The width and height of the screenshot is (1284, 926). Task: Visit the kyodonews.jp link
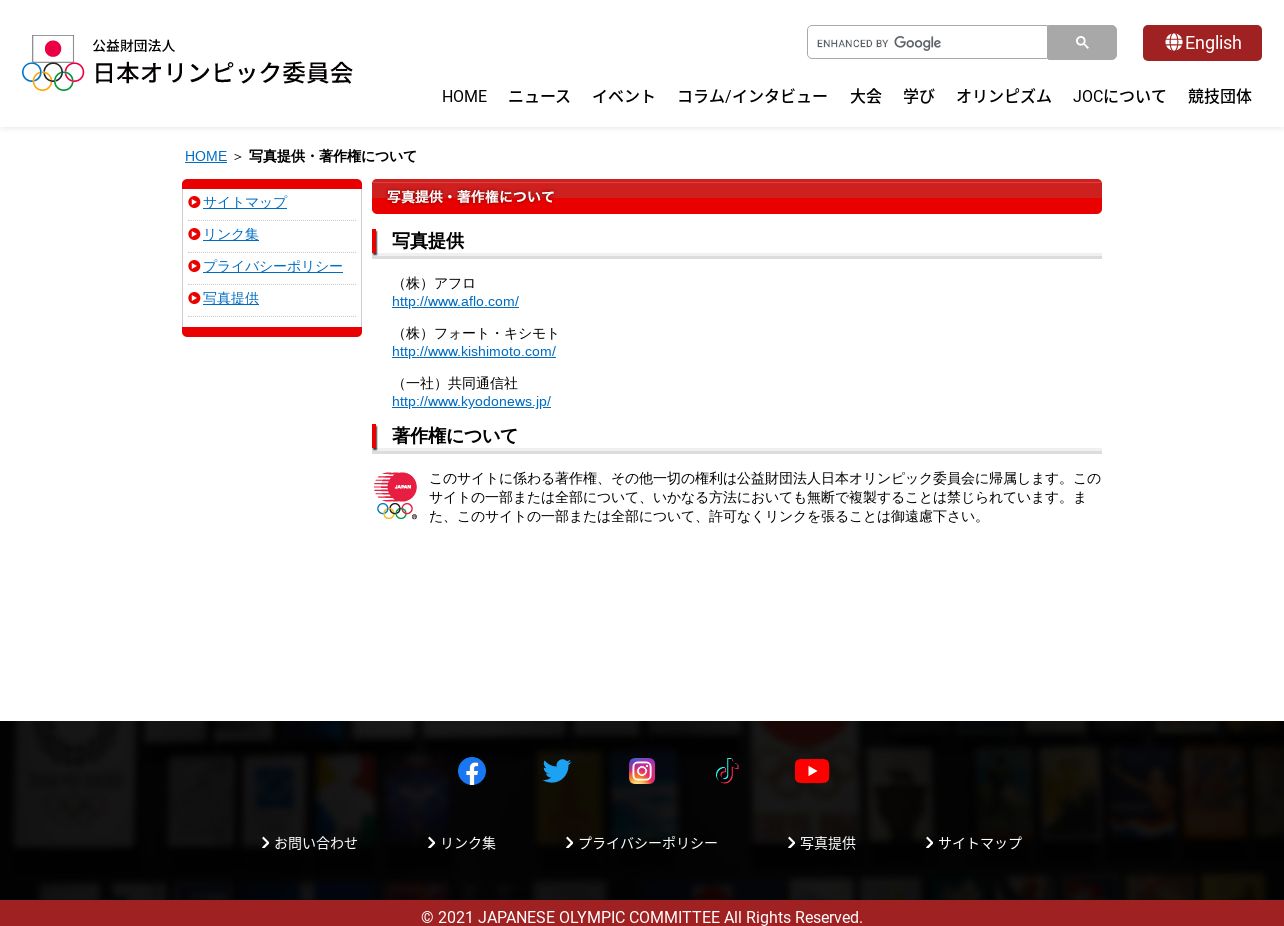[471, 401]
